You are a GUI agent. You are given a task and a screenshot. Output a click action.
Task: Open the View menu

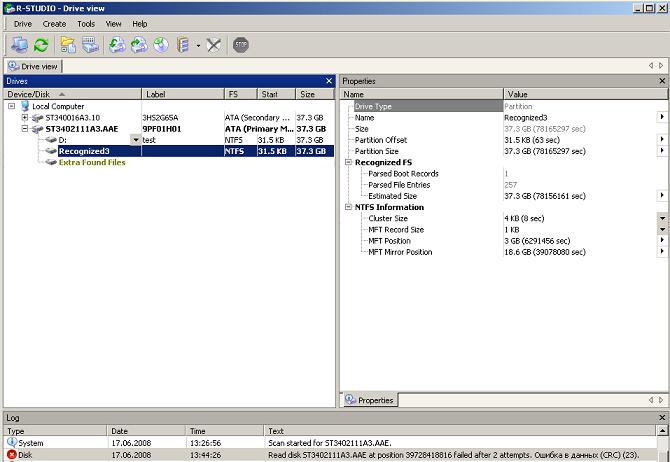click(113, 24)
